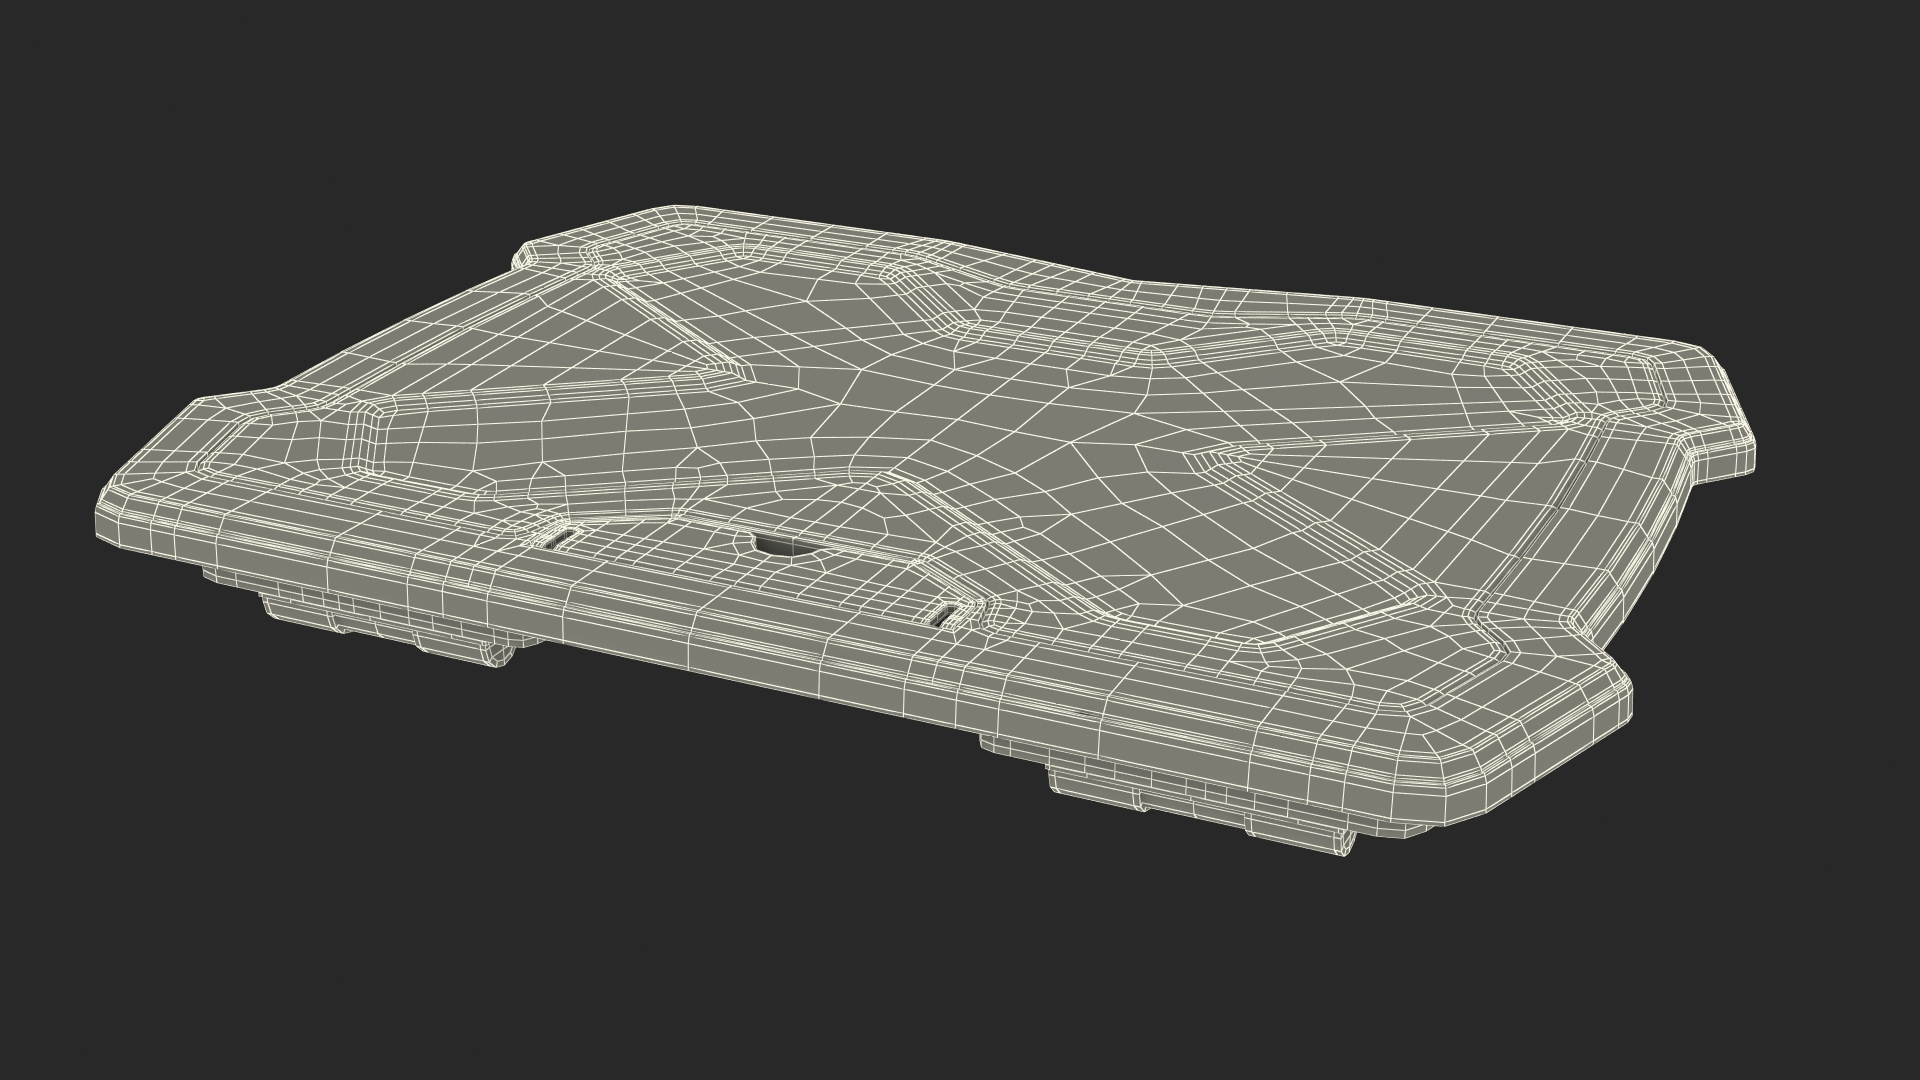Image resolution: width=1920 pixels, height=1080 pixels.
Task: Click empty dark background above the model
Action: point(960,100)
